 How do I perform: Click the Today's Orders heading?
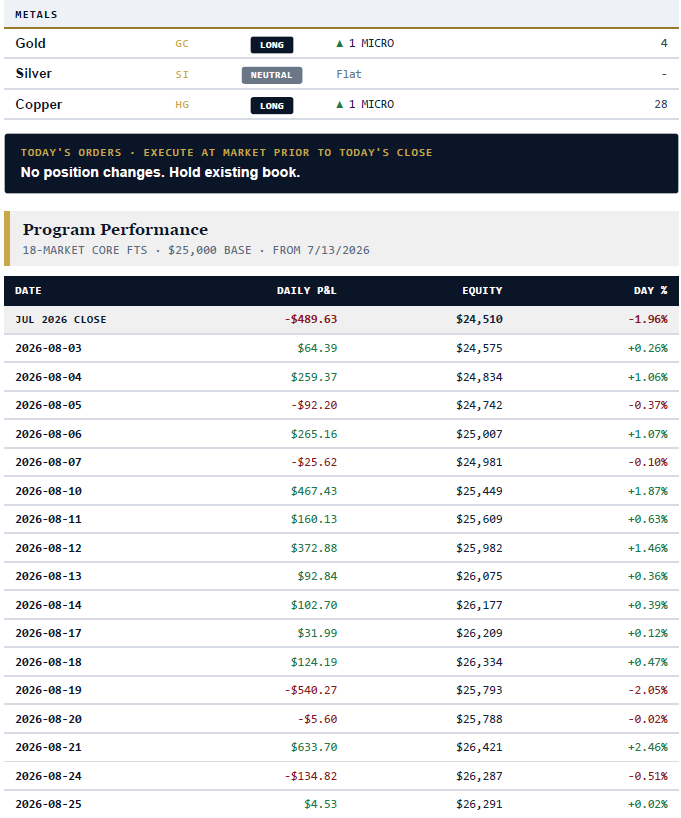pos(226,153)
